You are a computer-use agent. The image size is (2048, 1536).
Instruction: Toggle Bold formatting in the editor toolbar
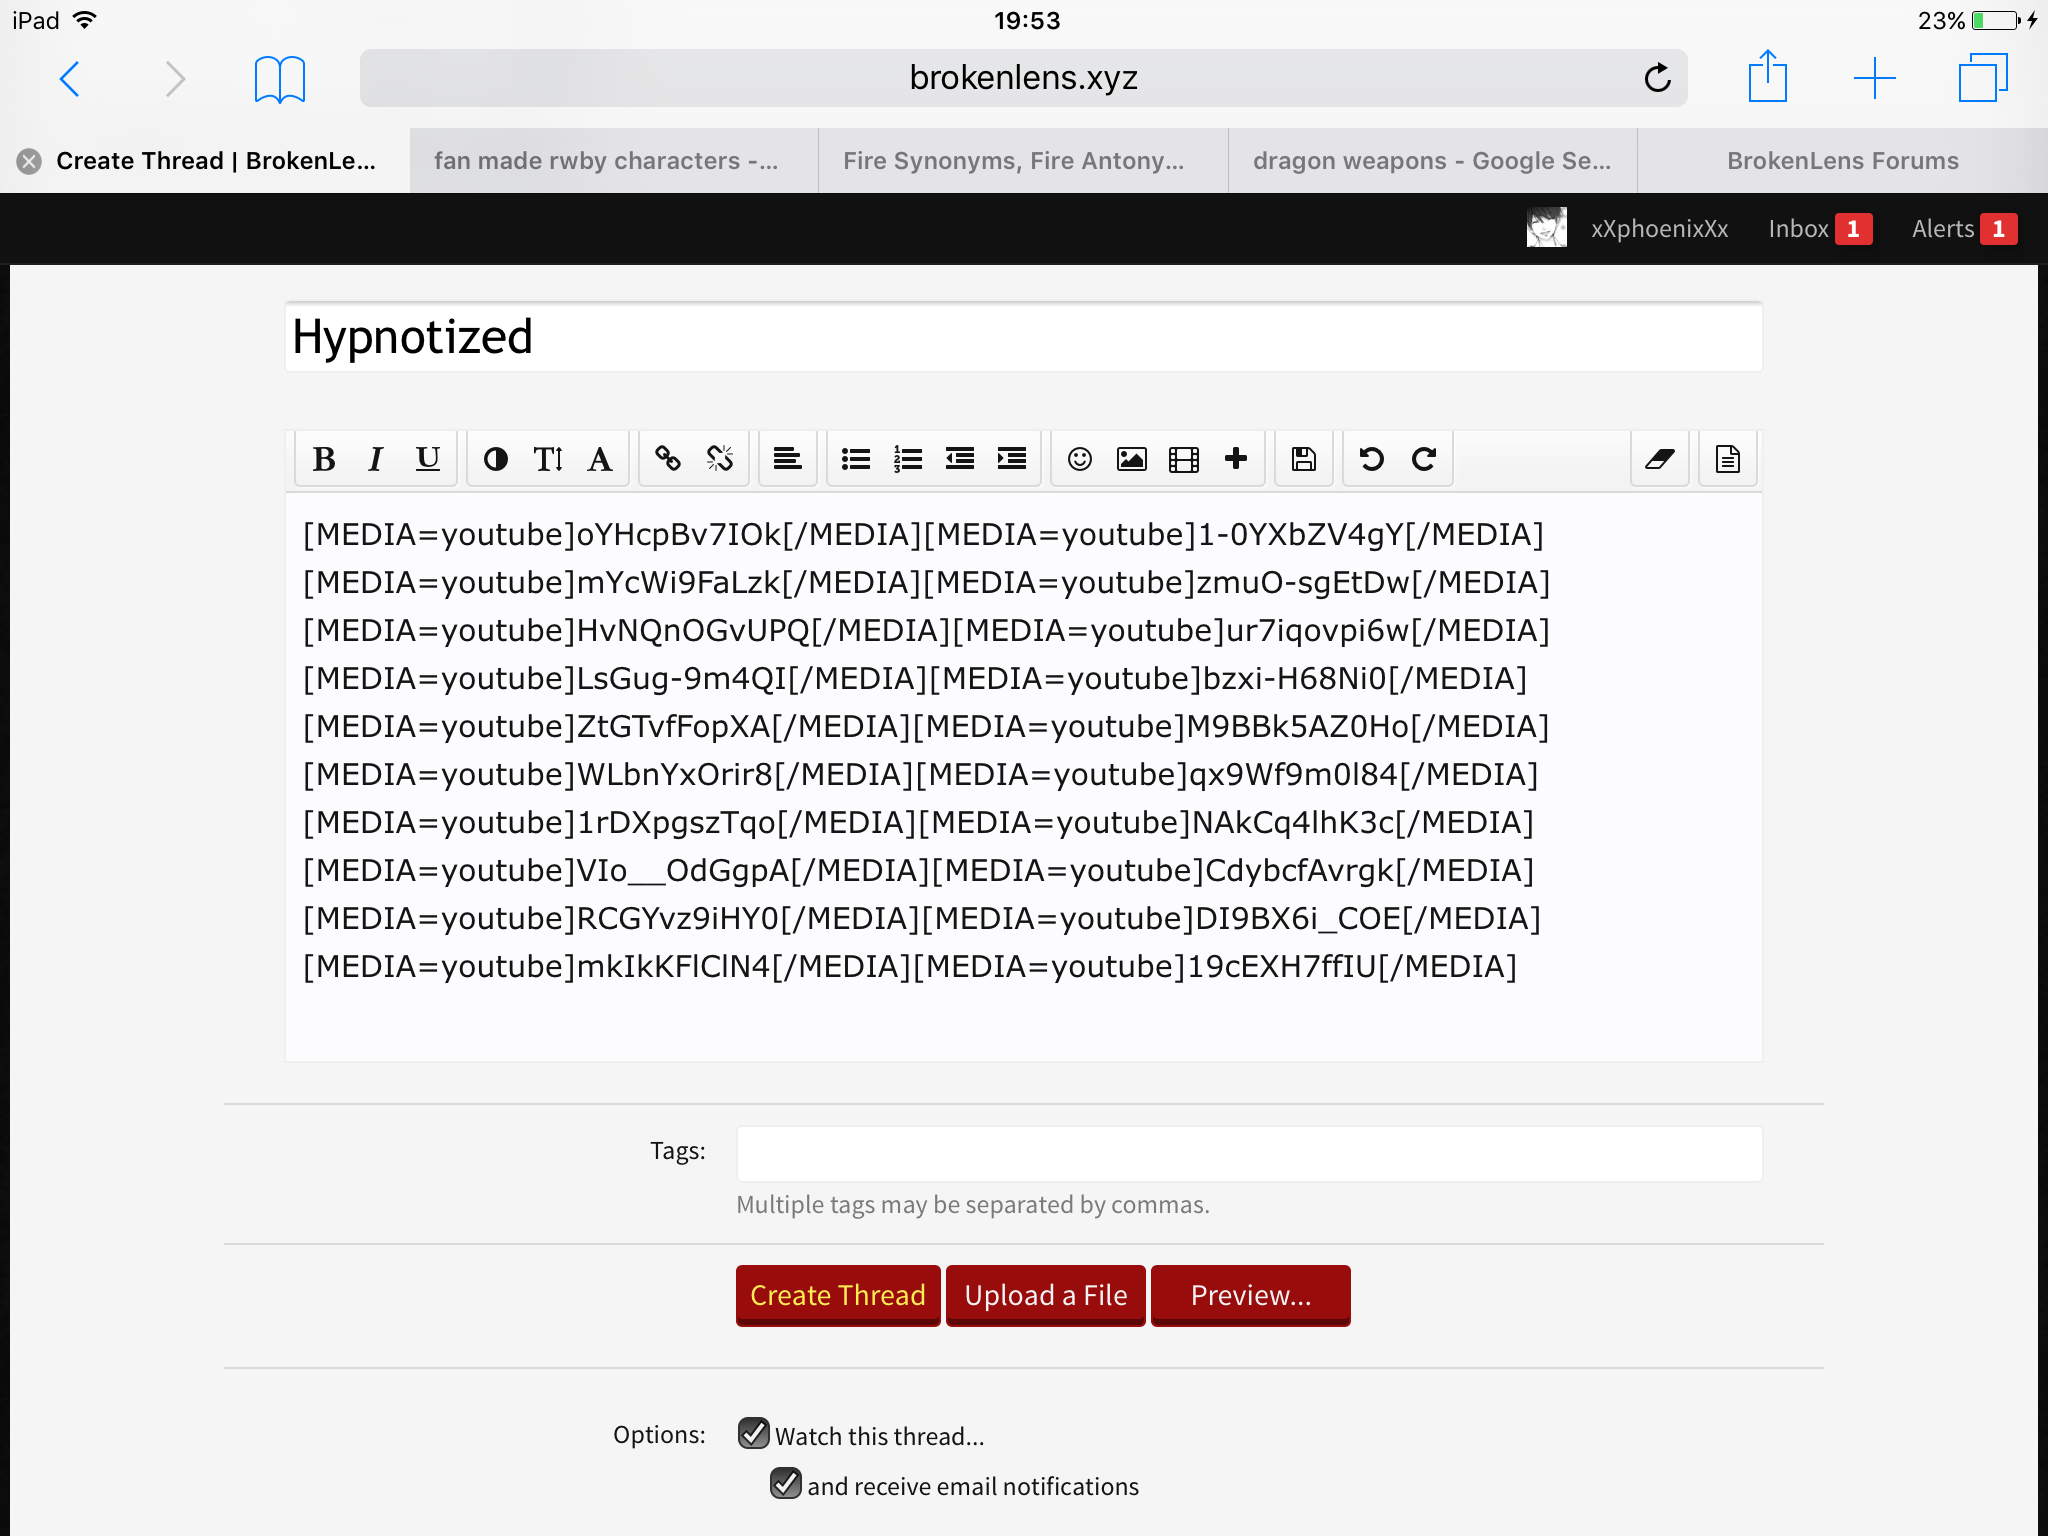[323, 459]
